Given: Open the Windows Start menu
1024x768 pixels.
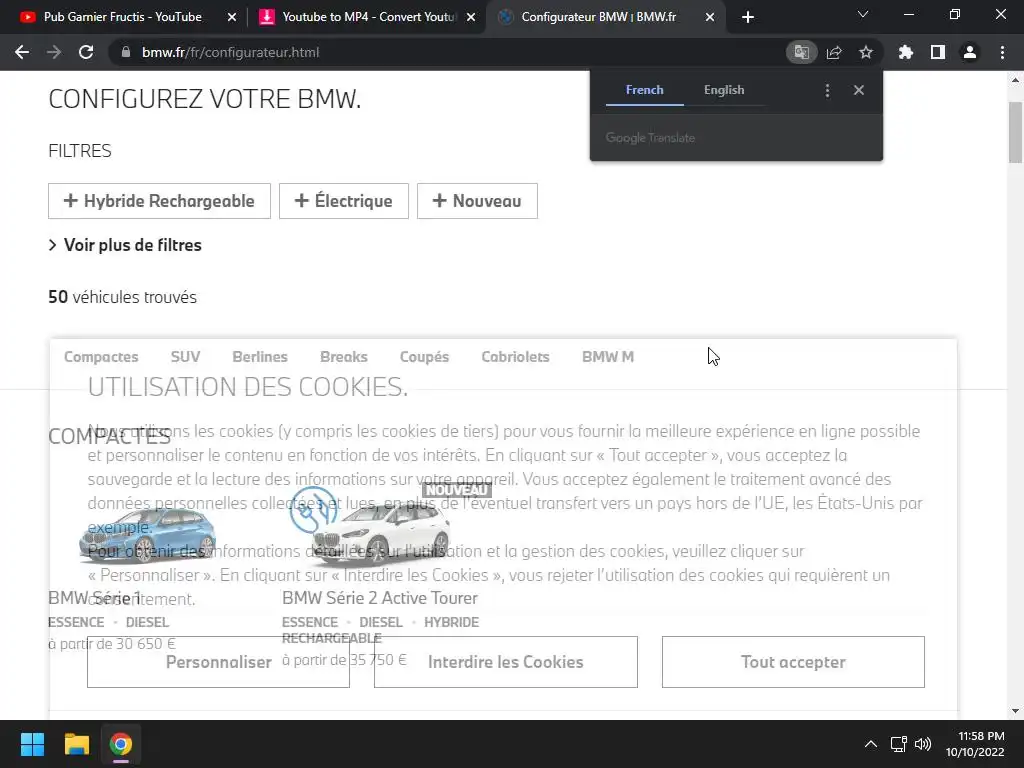Looking at the screenshot, I should point(32,744).
